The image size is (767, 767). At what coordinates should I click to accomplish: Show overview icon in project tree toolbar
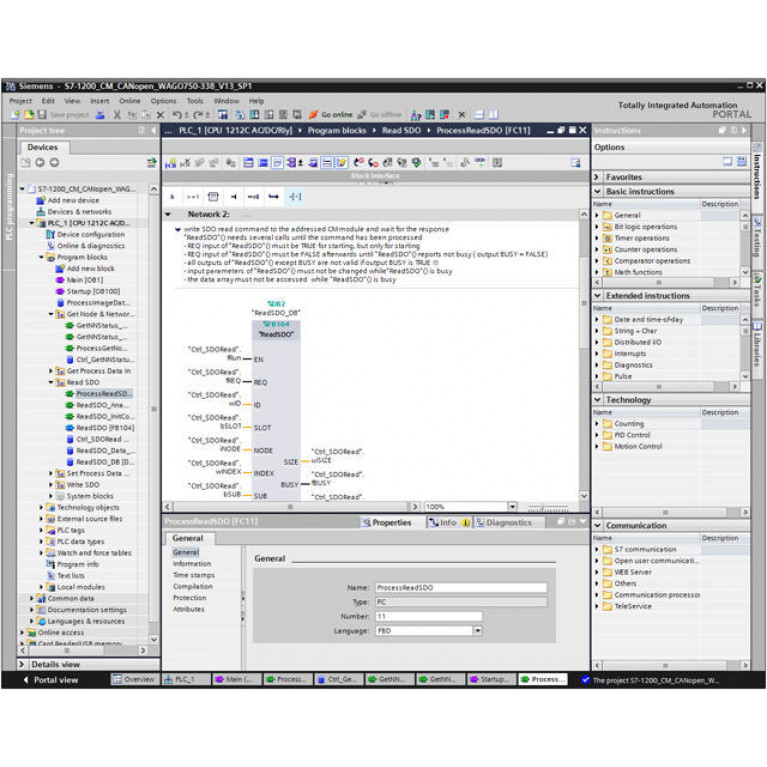(152, 163)
